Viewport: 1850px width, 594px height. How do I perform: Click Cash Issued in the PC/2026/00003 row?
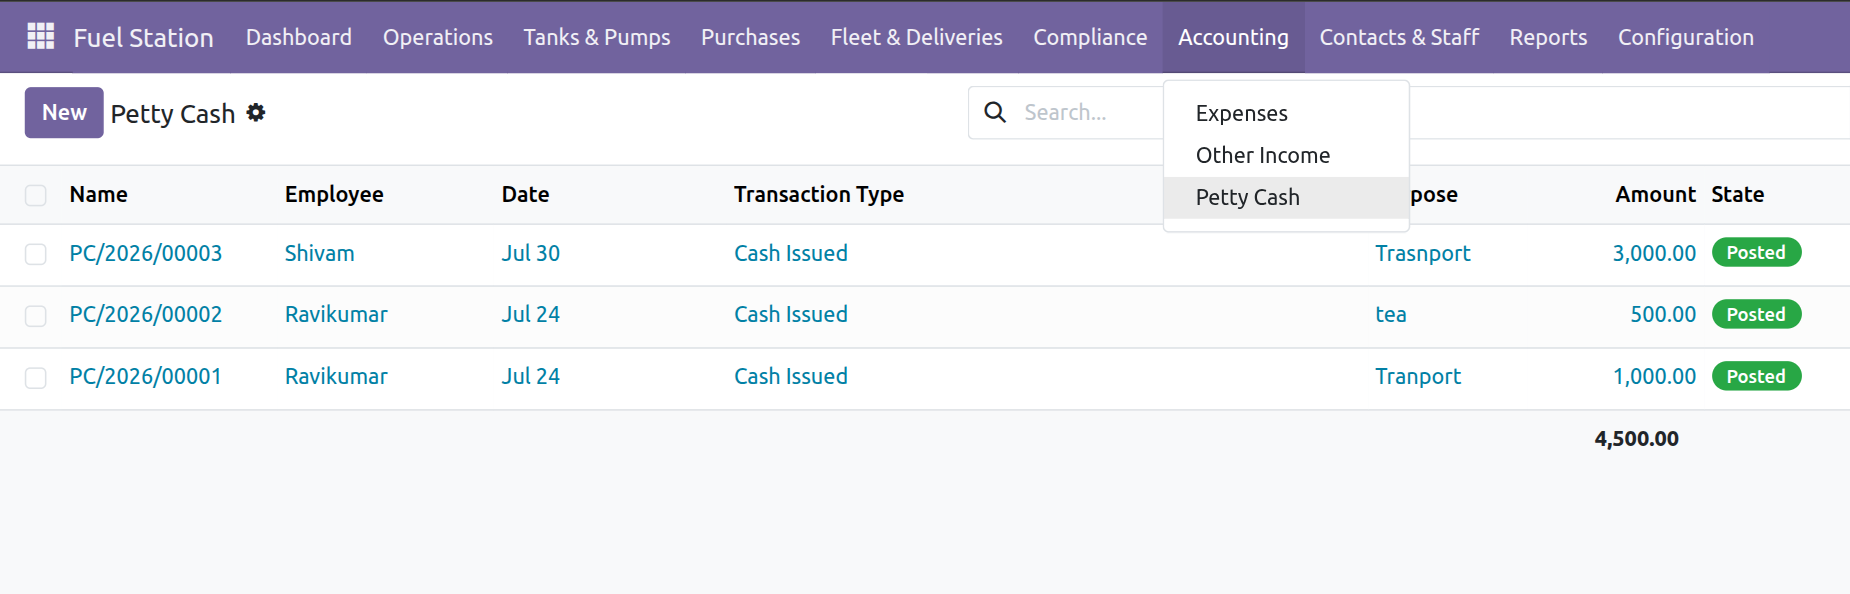tap(791, 253)
